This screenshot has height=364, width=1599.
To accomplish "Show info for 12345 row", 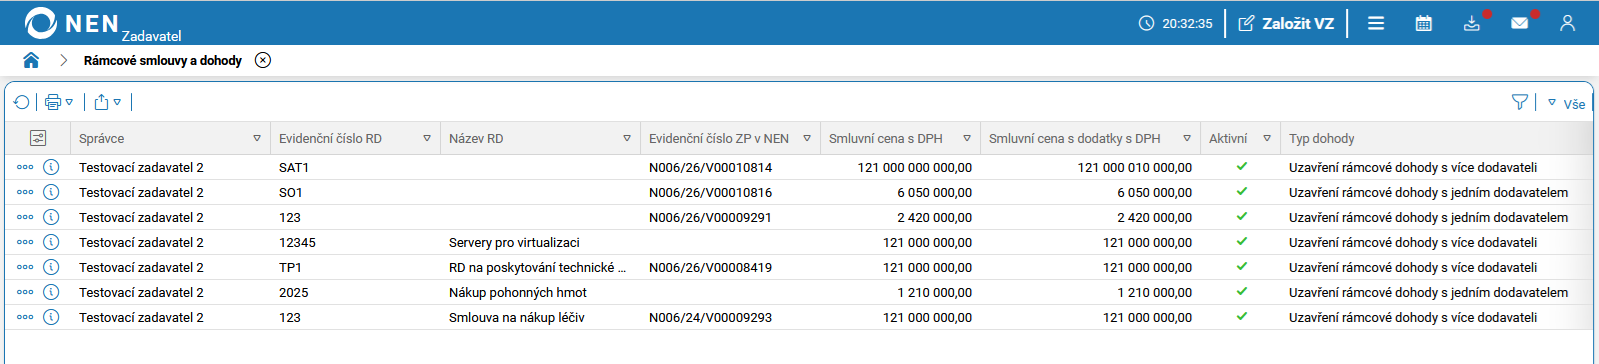I will (51, 242).
